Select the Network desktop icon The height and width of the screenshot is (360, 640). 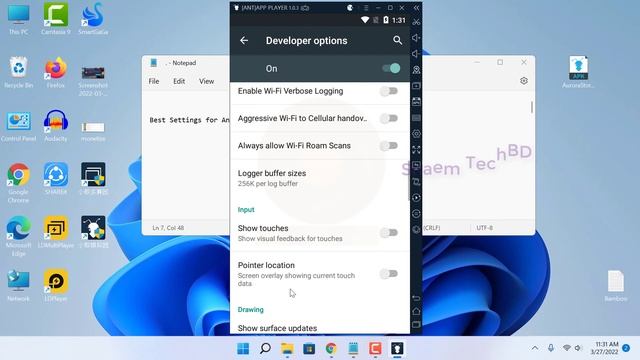click(x=18, y=285)
